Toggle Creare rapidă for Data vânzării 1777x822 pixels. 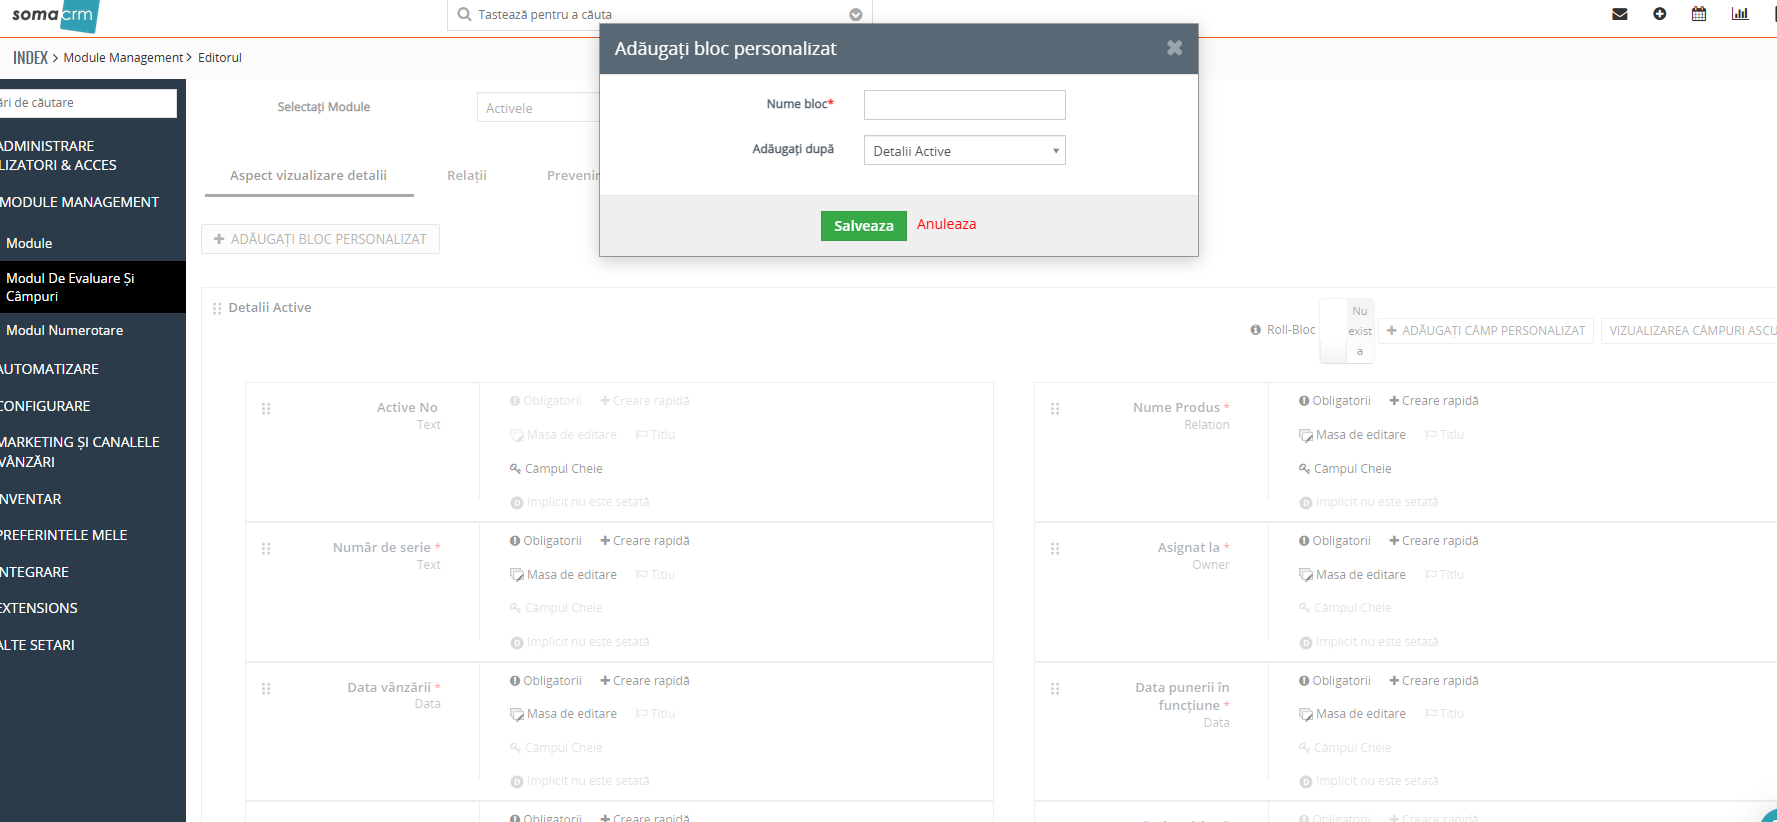tap(645, 681)
